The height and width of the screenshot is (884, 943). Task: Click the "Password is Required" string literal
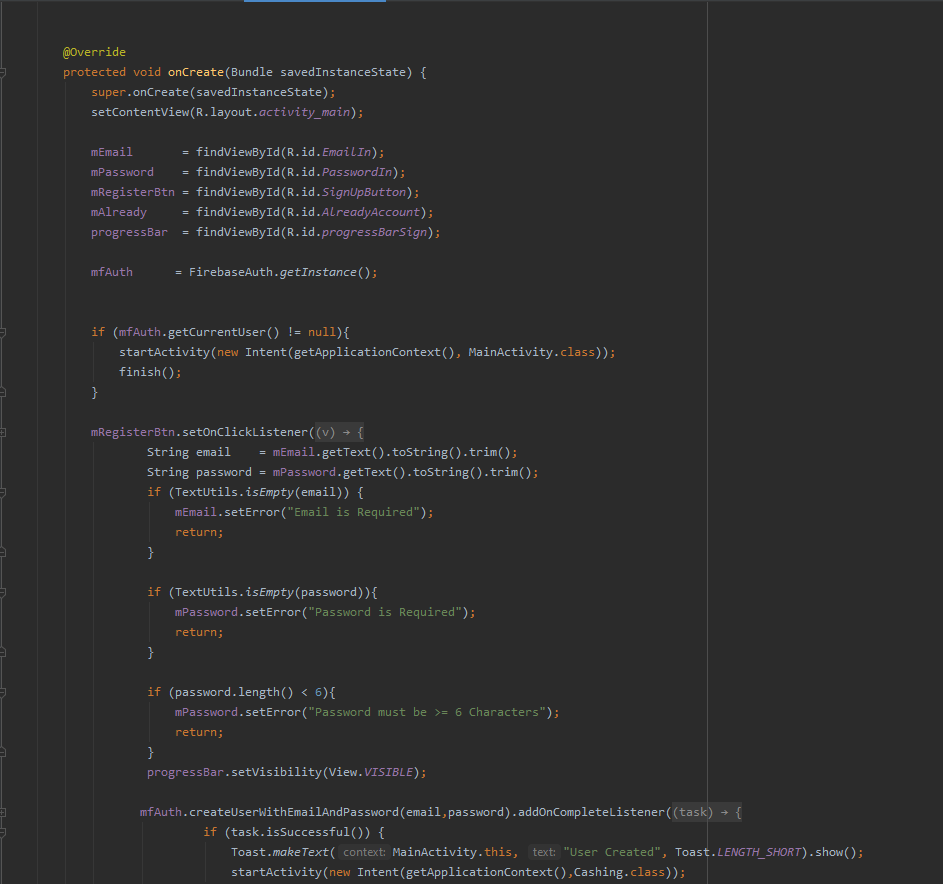coord(385,612)
